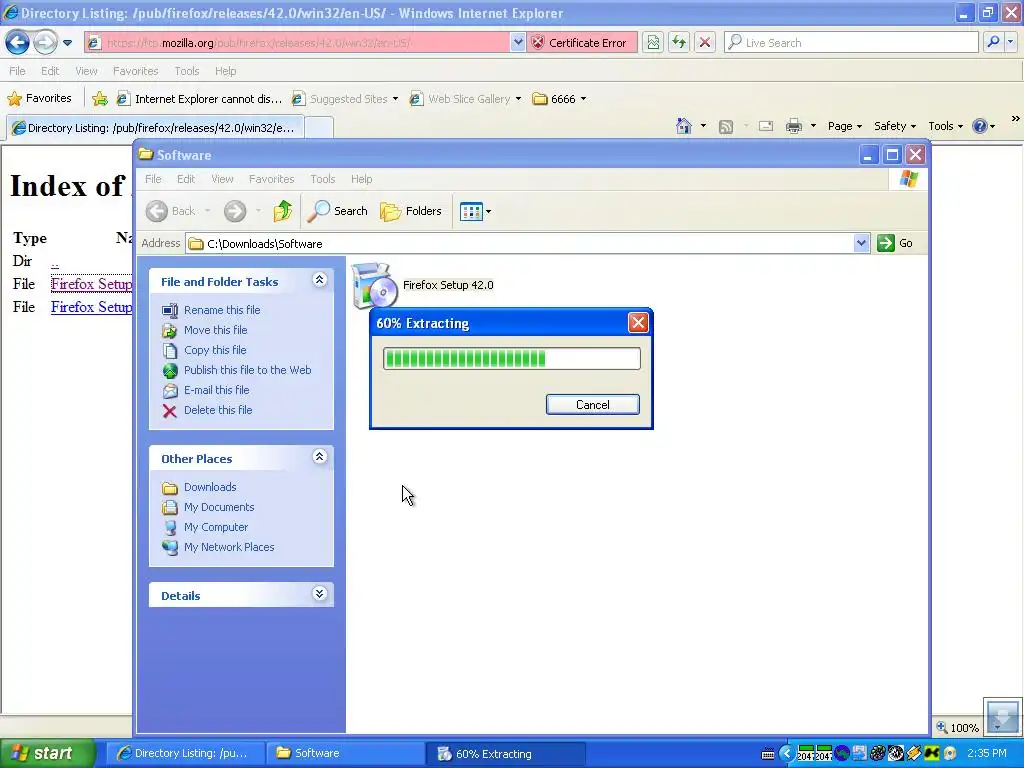The width and height of the screenshot is (1024, 768).
Task: Open the Edit menu in Internet Explorer
Action: tap(50, 71)
